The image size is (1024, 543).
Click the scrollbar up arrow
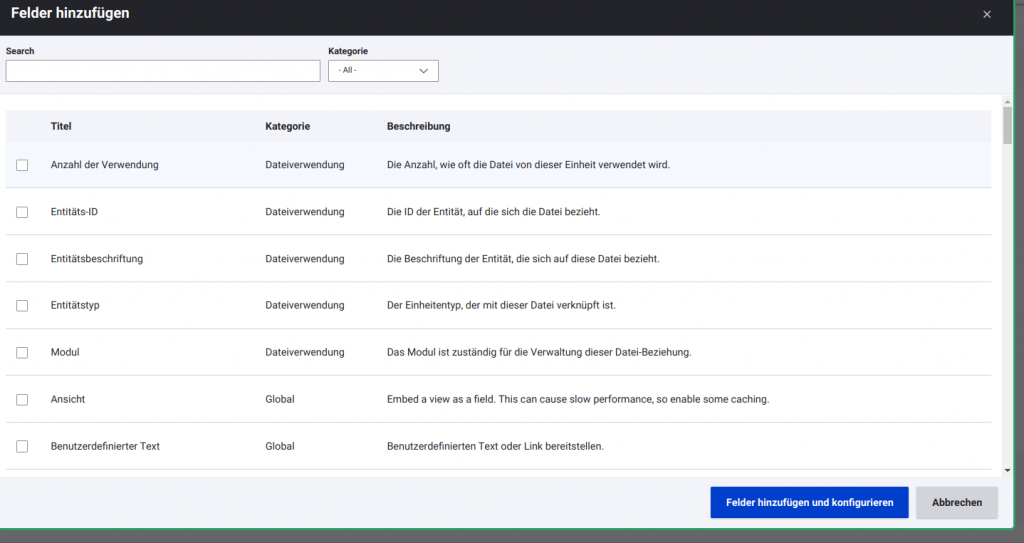pos(1008,102)
